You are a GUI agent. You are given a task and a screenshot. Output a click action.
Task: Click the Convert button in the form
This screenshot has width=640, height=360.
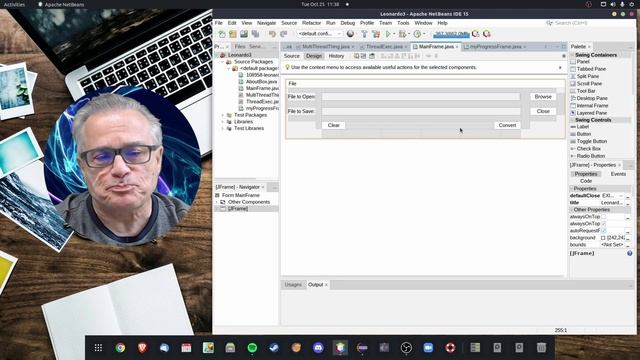tap(507, 125)
